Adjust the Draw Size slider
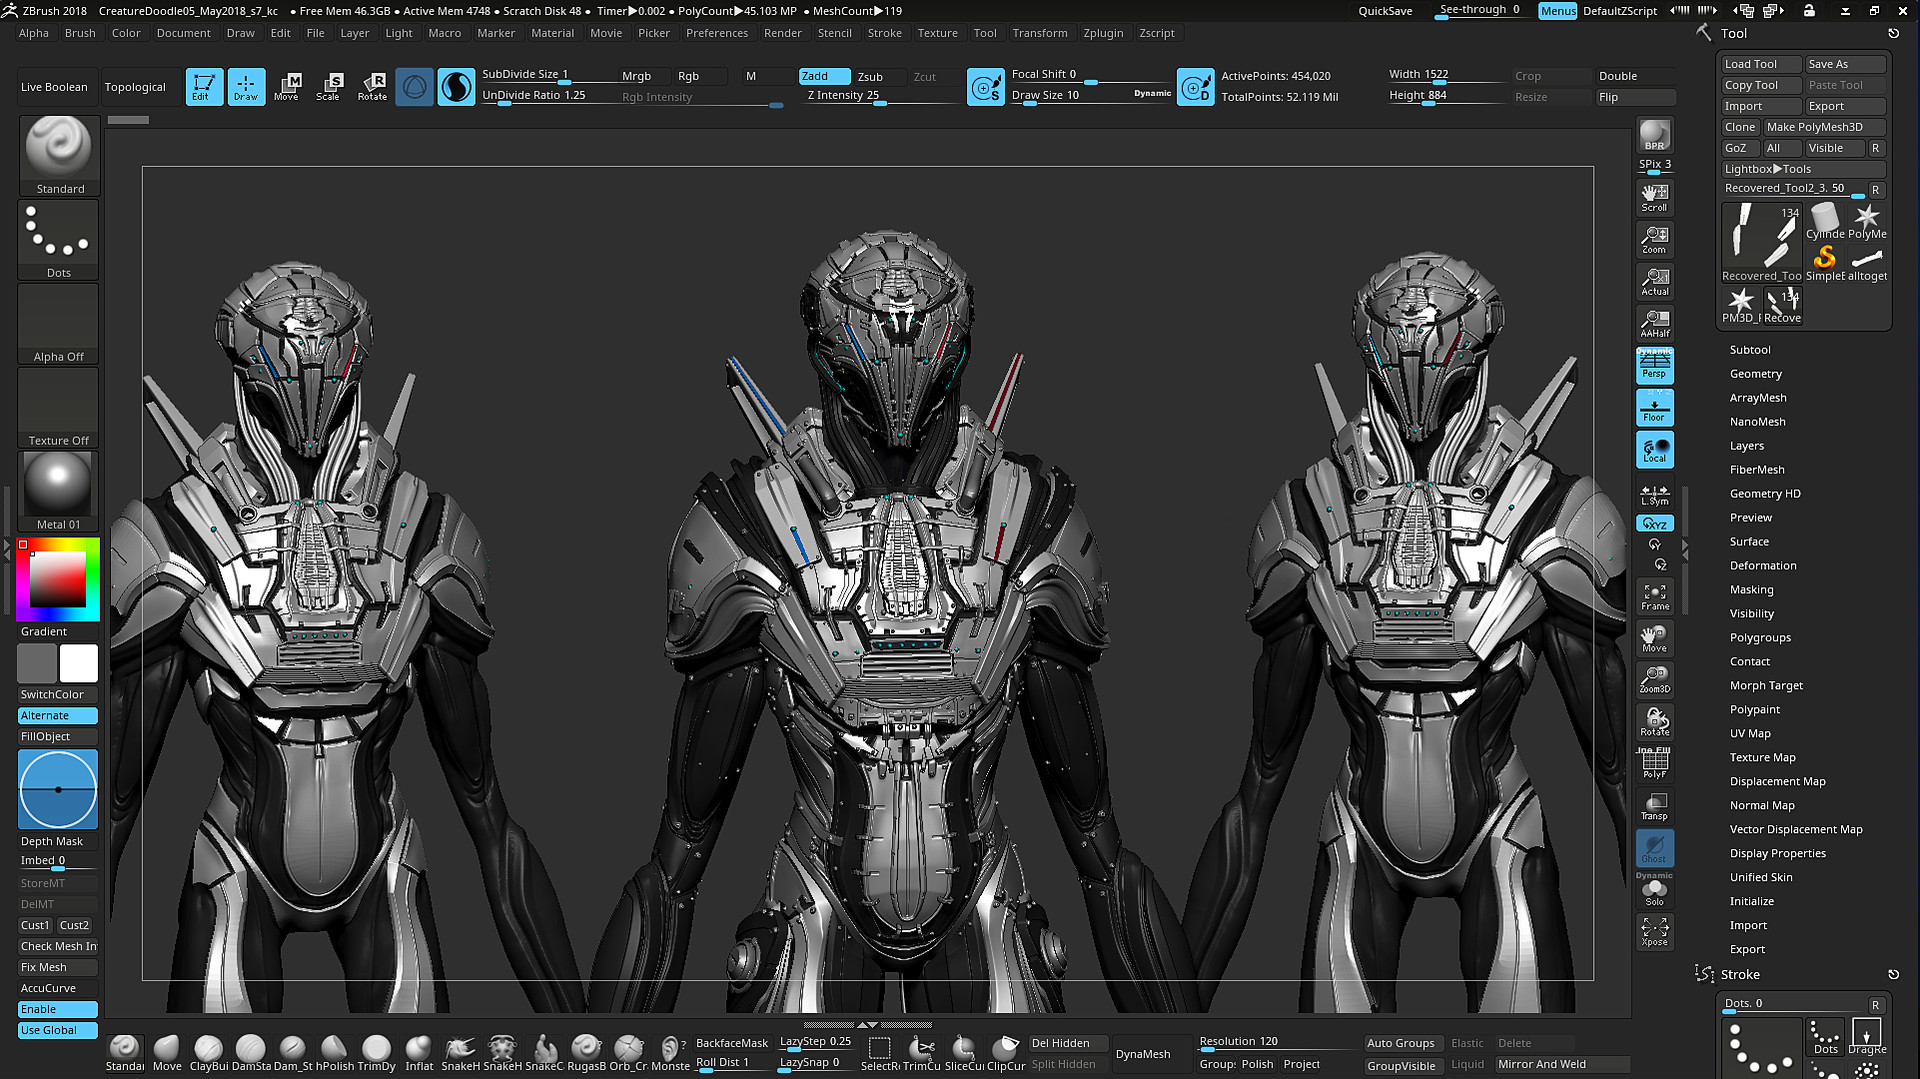 pos(1090,96)
